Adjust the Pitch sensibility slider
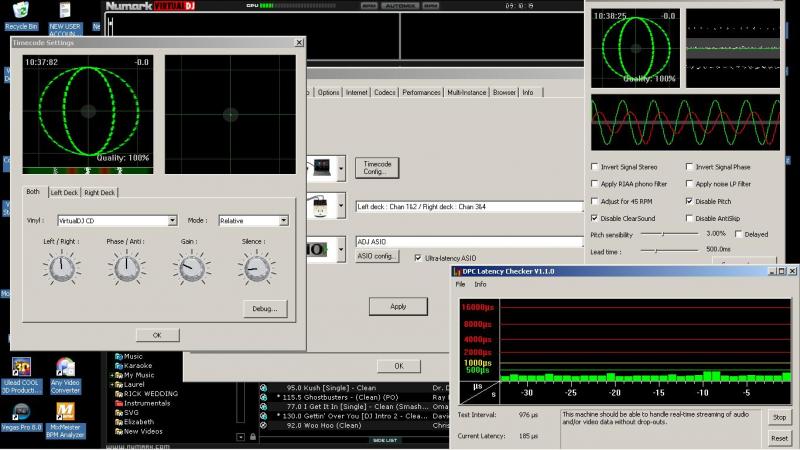The height and width of the screenshot is (450, 800). [669, 234]
